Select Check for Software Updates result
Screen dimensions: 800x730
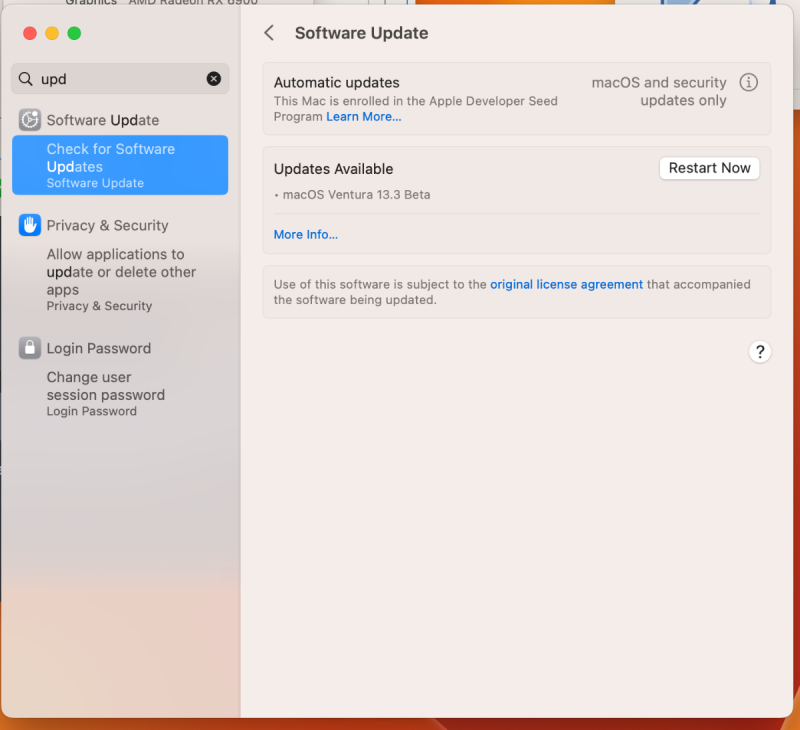pyautogui.click(x=120, y=165)
